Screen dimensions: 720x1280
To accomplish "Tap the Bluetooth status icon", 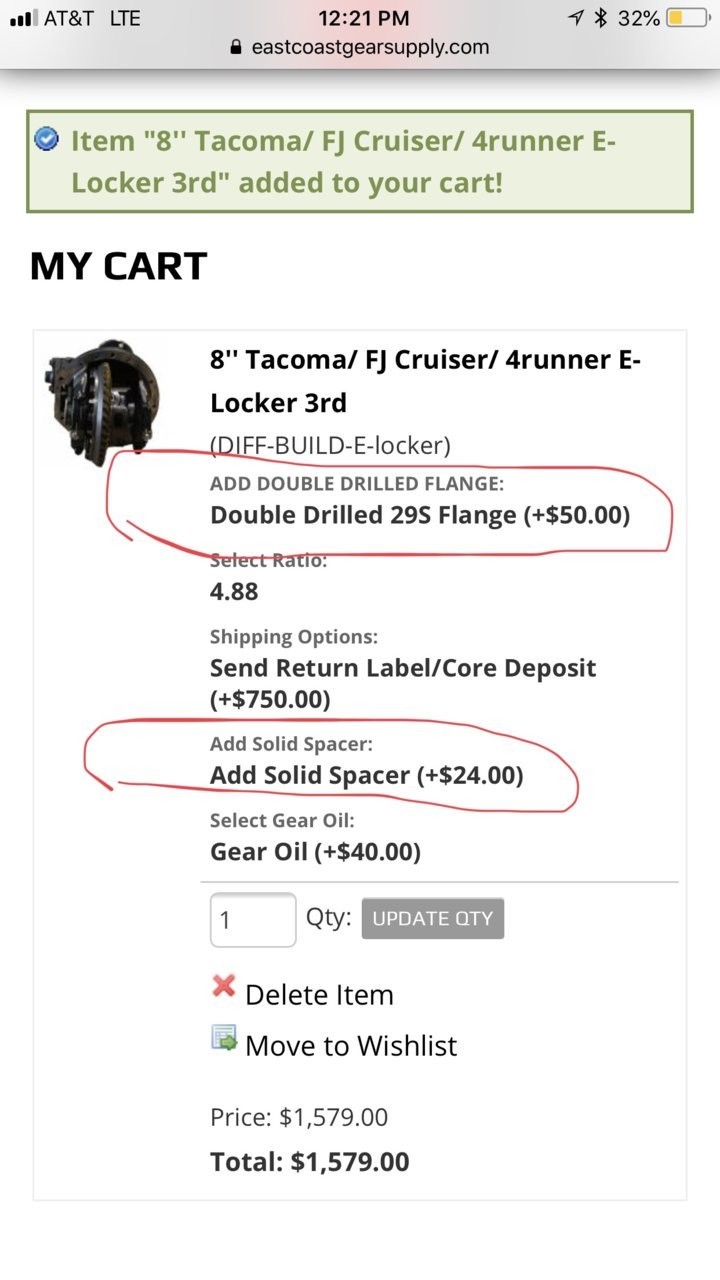I will [x=601, y=18].
